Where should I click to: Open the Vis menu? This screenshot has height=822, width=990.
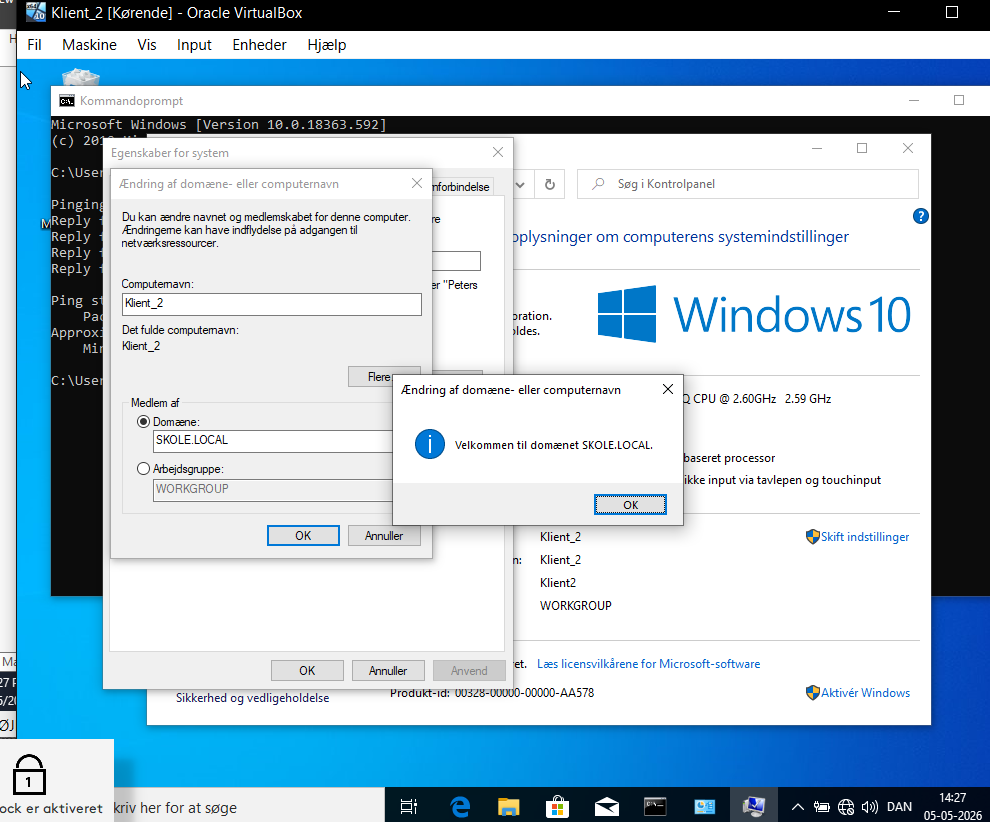pyautogui.click(x=146, y=45)
